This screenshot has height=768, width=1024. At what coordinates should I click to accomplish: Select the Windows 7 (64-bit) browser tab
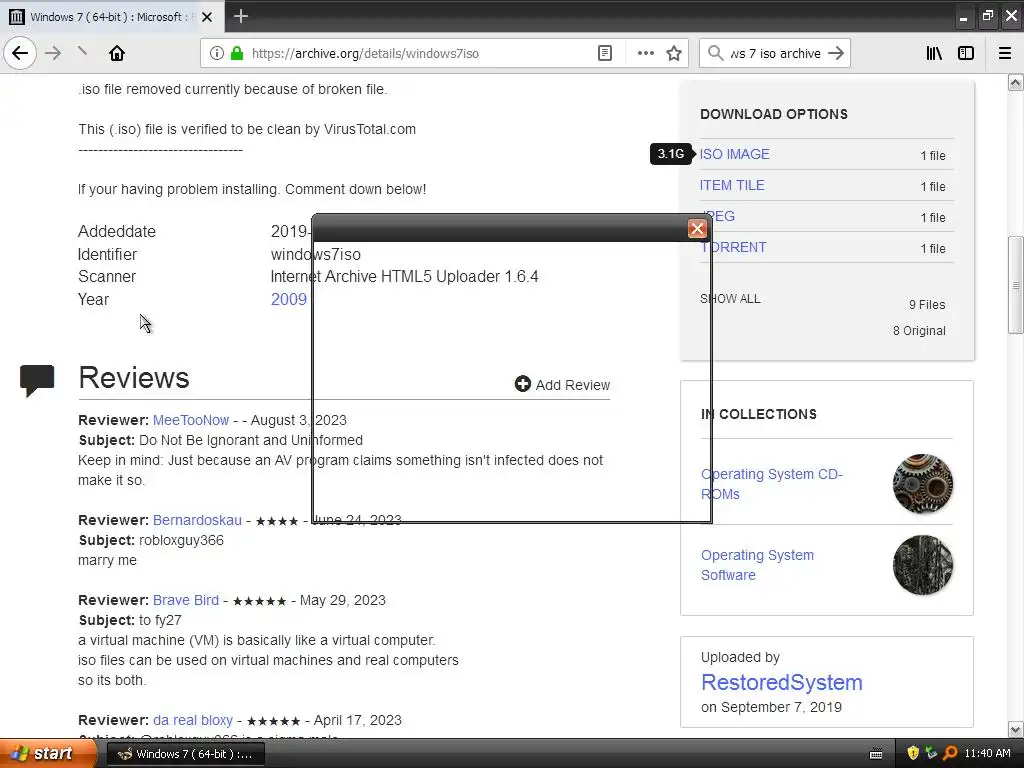(112, 16)
